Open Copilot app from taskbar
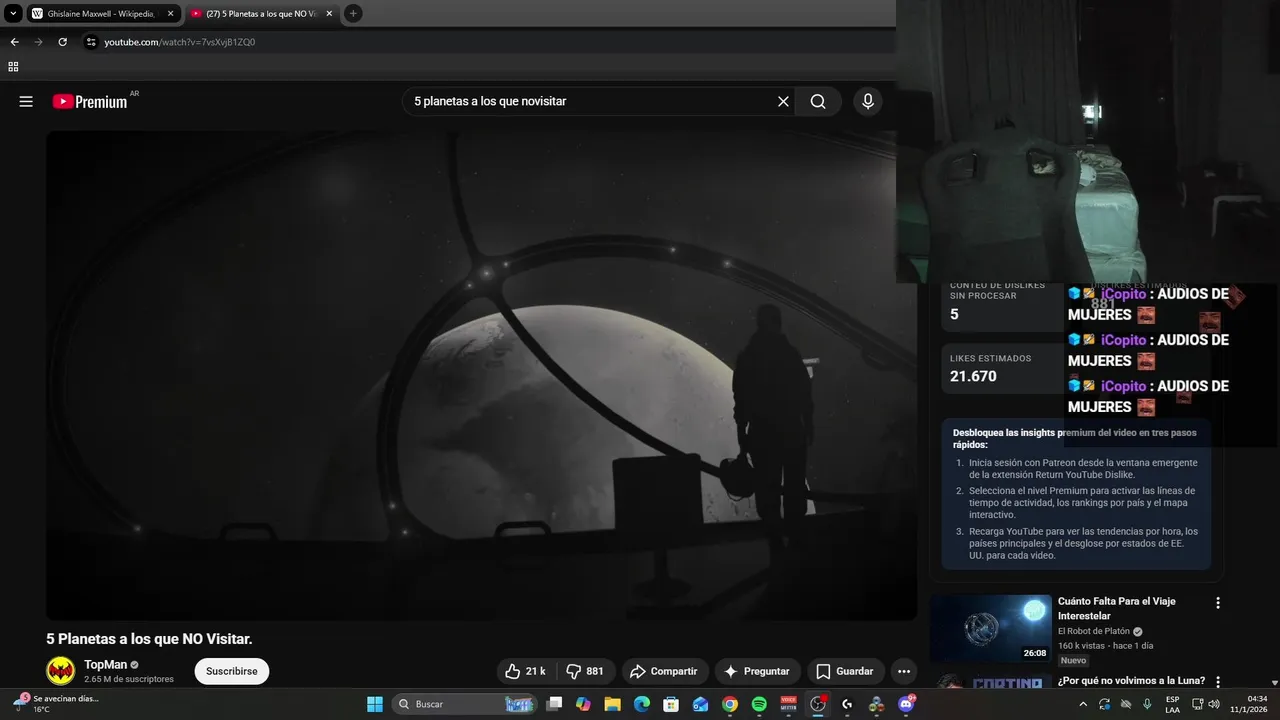The image size is (1280, 720). 583,704
